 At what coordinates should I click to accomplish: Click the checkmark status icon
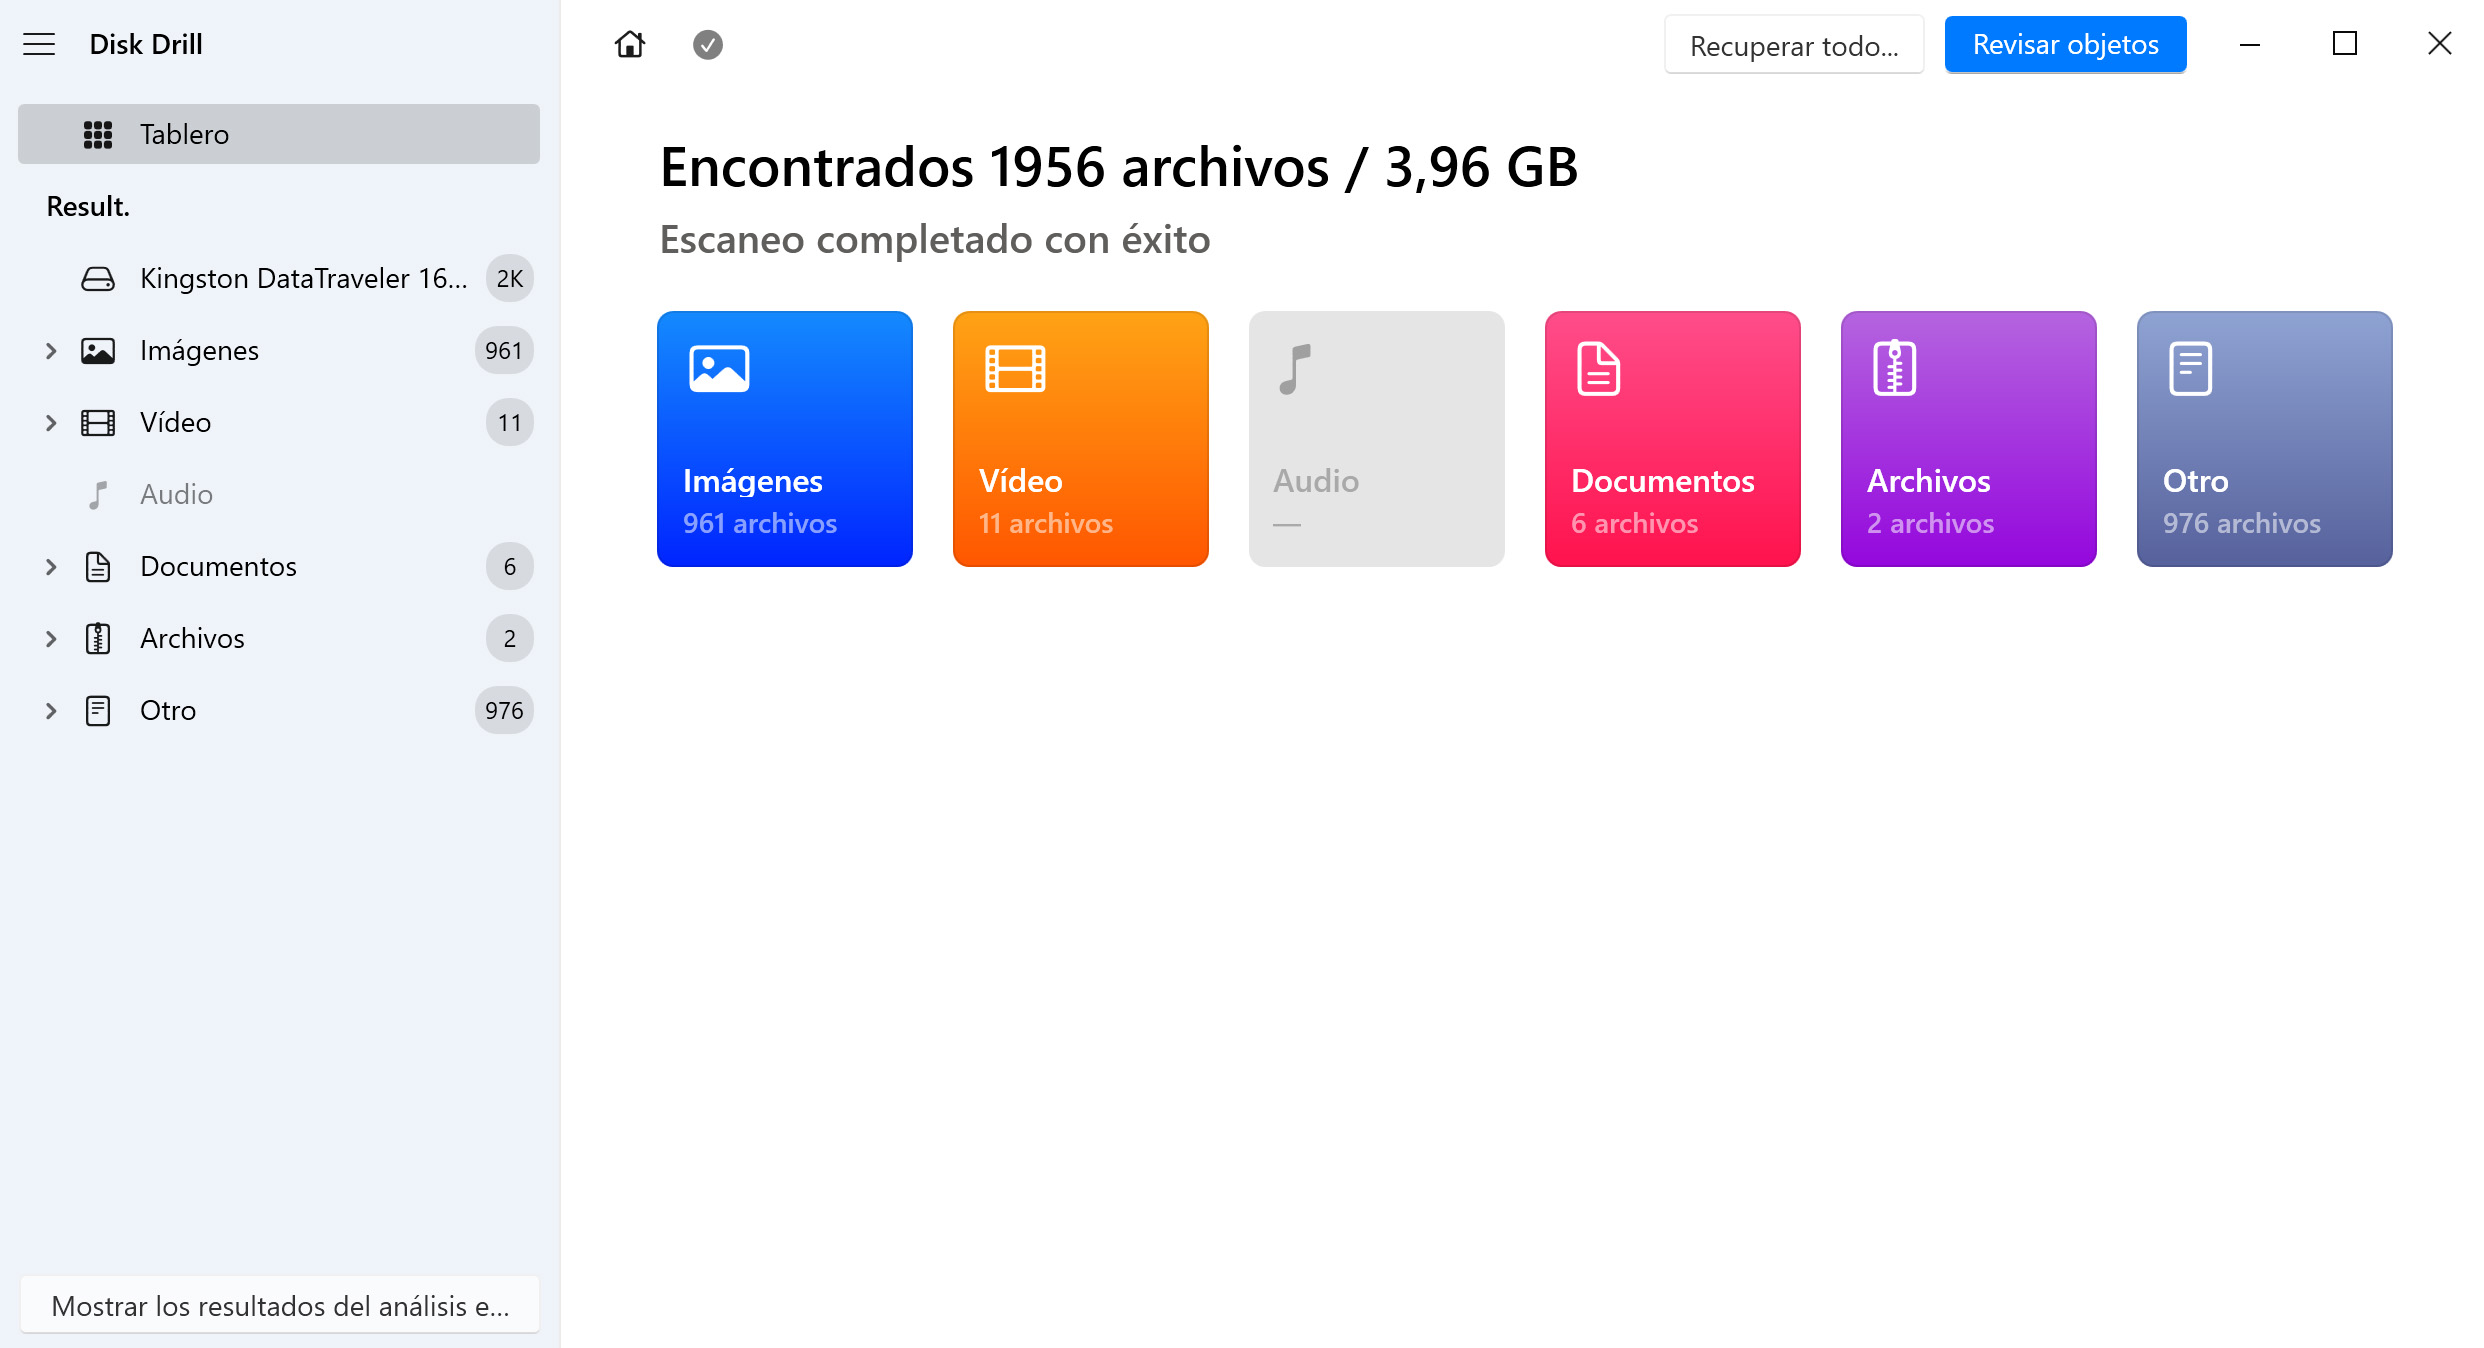709,45
